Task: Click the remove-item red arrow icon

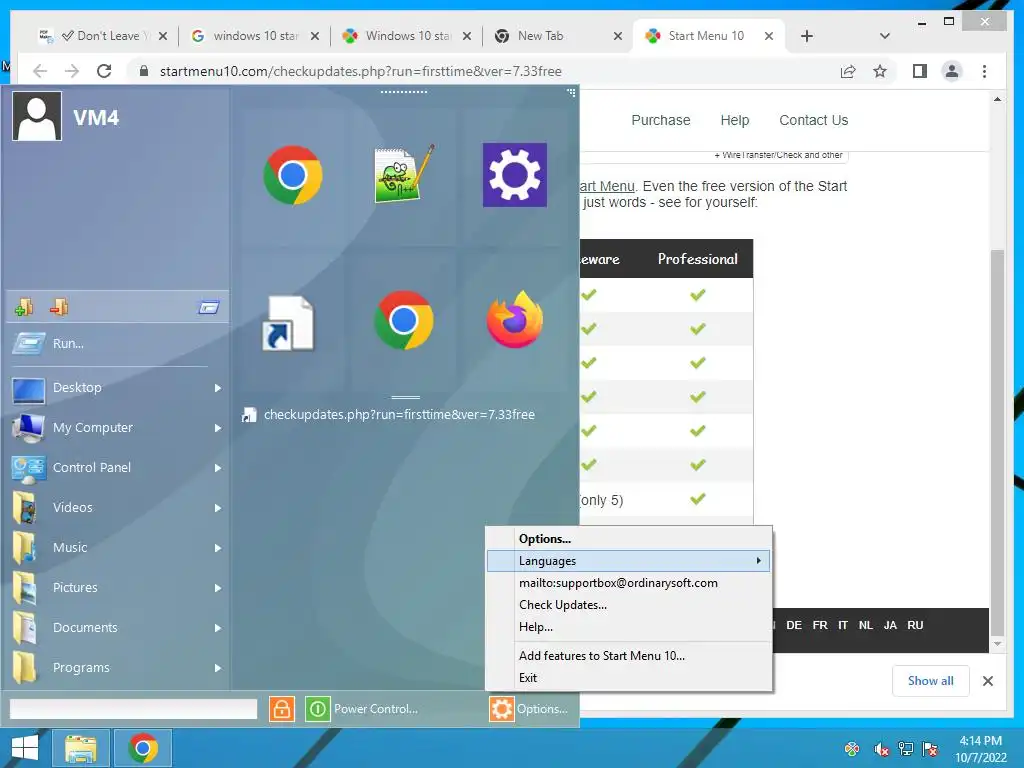Action: (x=59, y=306)
